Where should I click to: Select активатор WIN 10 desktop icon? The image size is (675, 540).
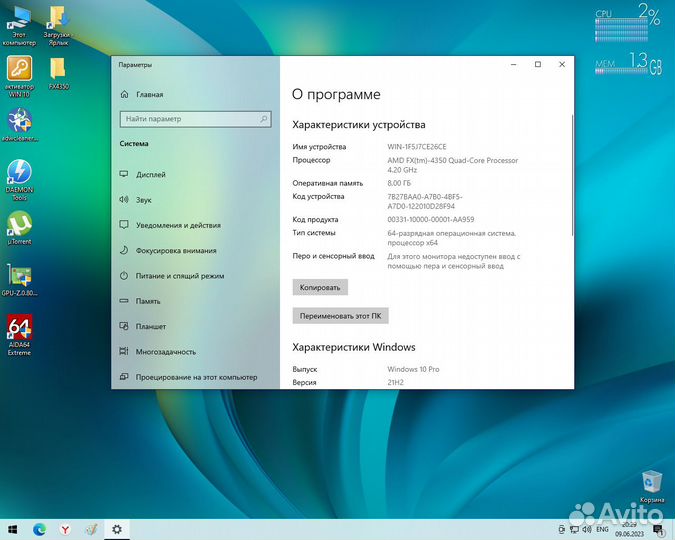click(x=19, y=77)
